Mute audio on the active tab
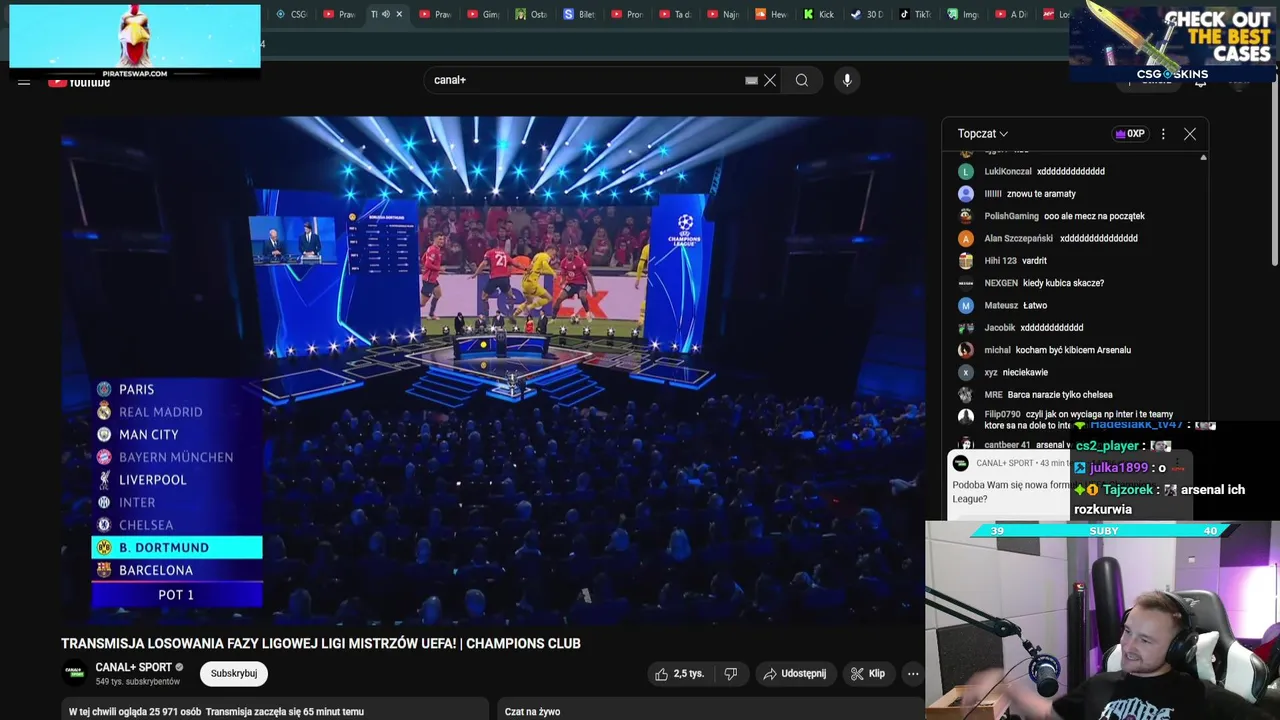This screenshot has height=720, width=1280. point(385,14)
